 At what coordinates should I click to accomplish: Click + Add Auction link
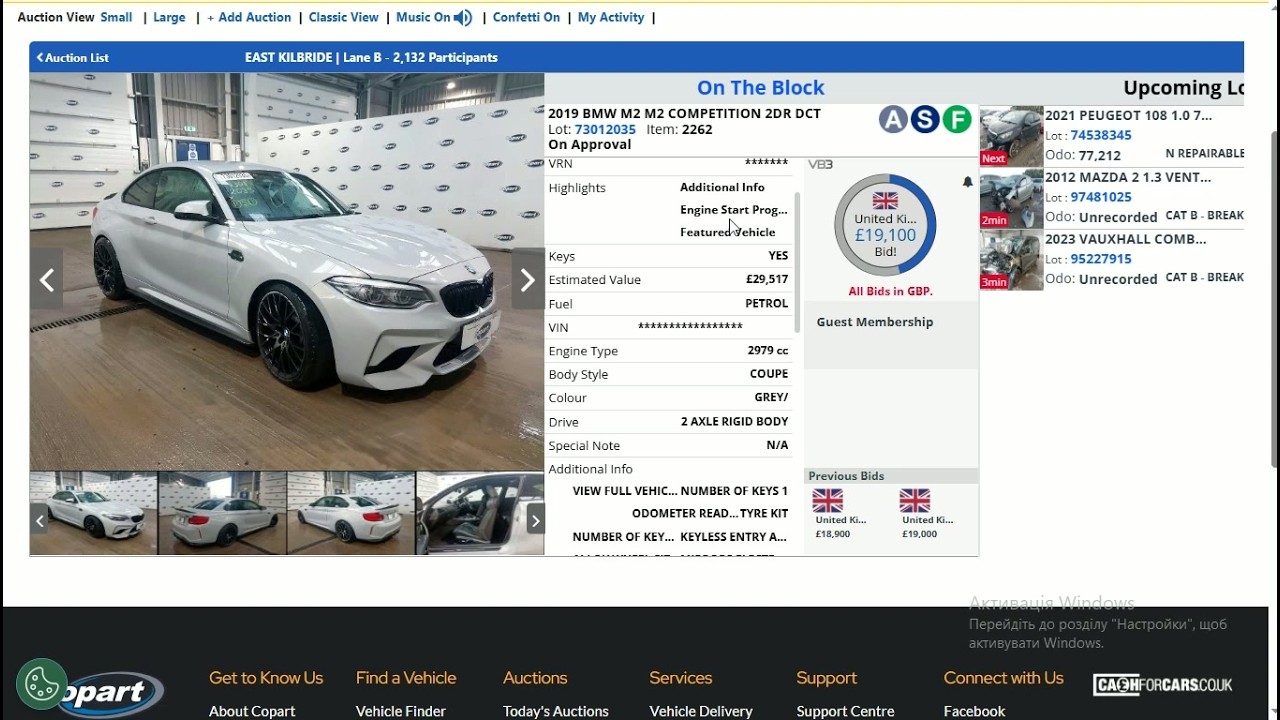point(249,17)
